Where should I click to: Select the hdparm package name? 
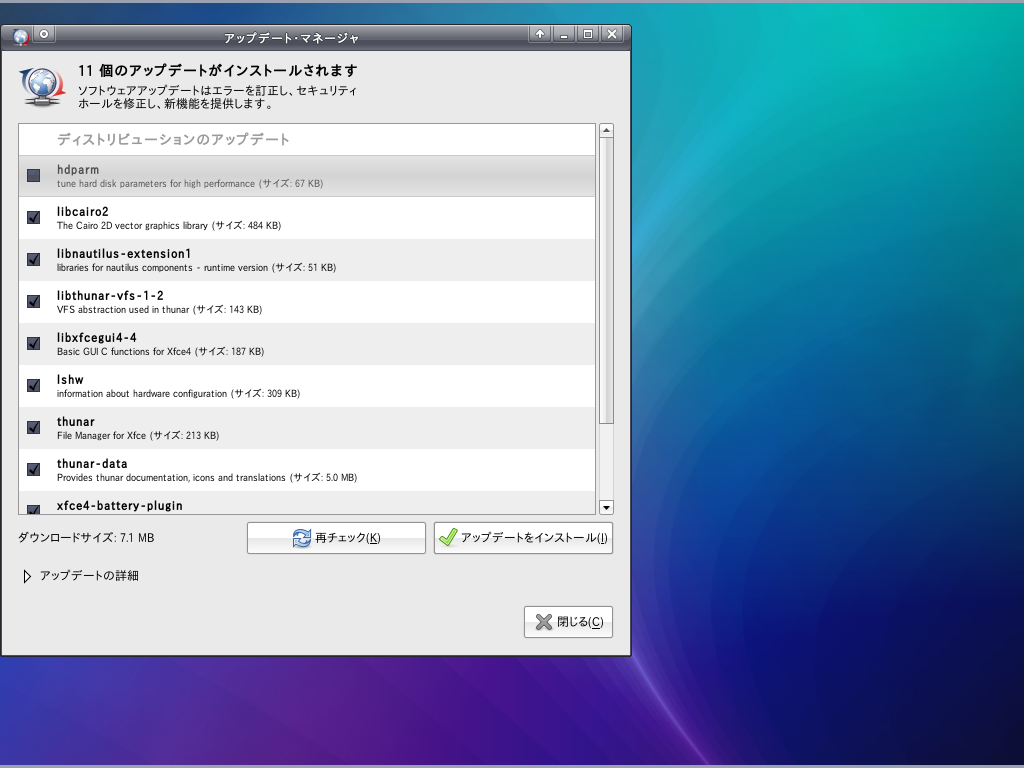click(x=78, y=170)
